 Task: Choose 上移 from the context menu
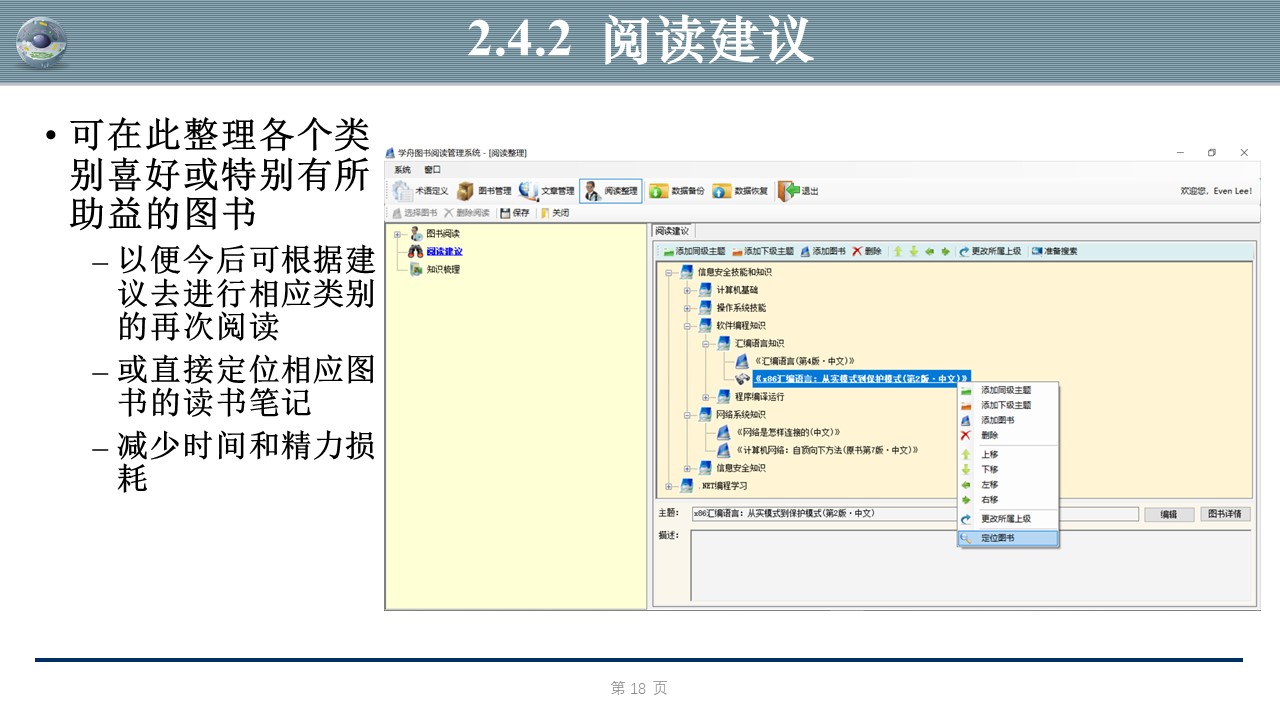1006,454
